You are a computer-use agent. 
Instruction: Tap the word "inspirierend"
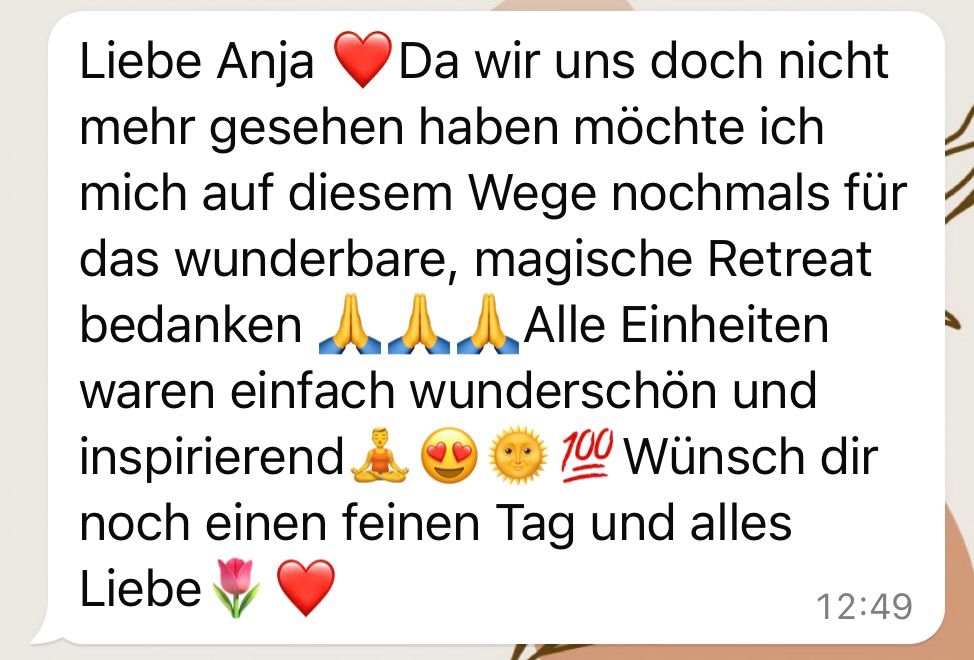[x=211, y=456]
